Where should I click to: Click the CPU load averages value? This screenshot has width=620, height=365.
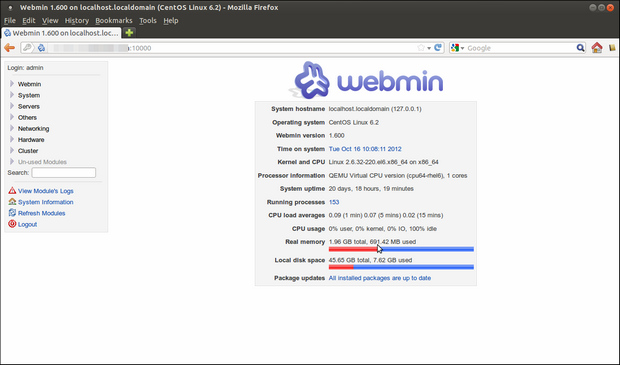(386, 215)
